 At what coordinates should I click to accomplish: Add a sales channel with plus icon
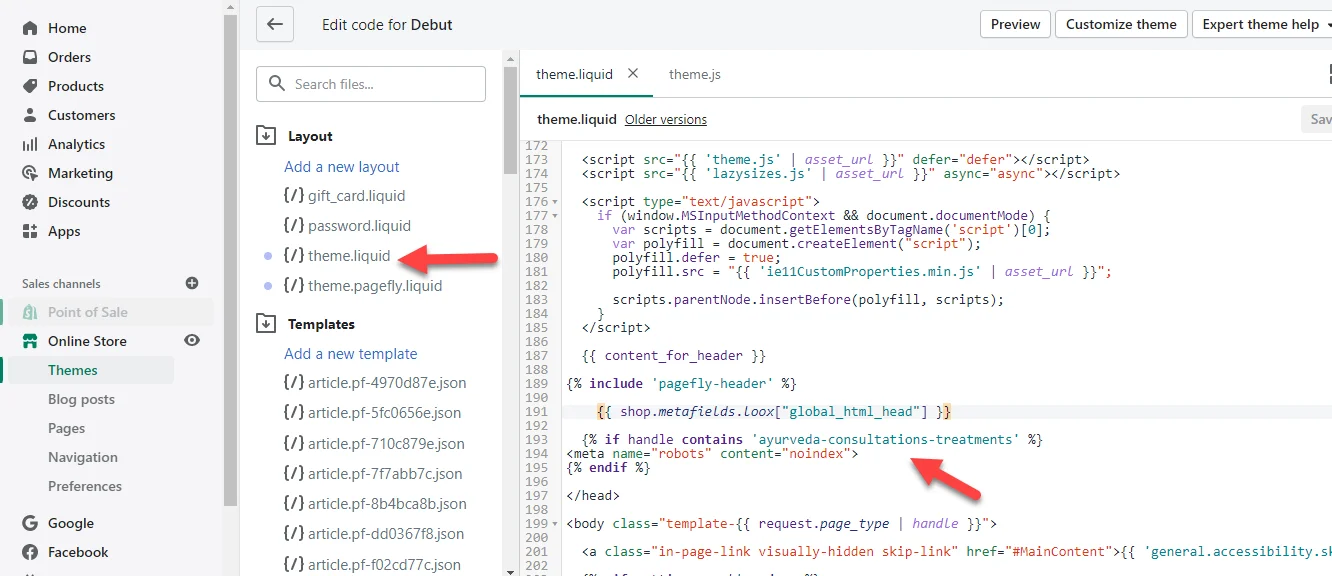pos(192,283)
